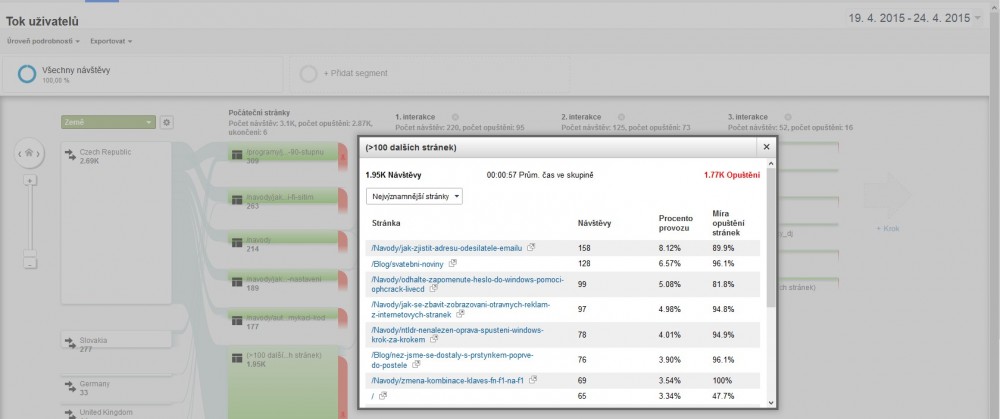Screen dimensions: 1000x419
Task: Click external link icon beside jak-zjistit-adresu-odesilatele-emailu
Action: tap(531, 247)
